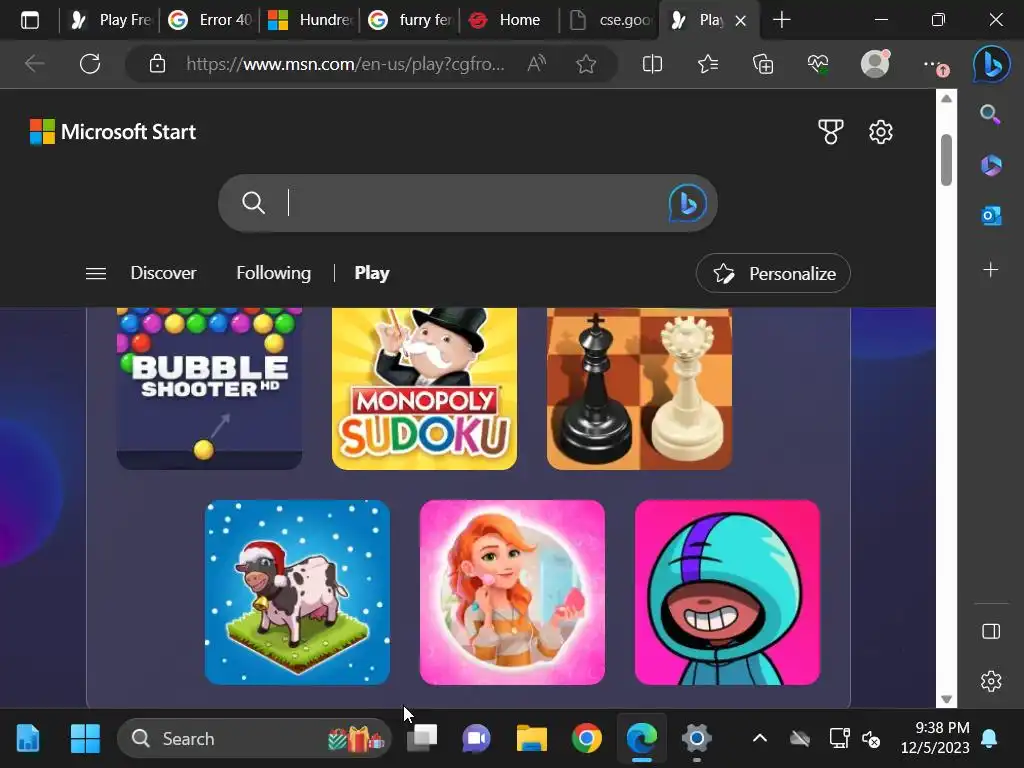Open Outlook in the sidebar
The image size is (1024, 768).
tap(991, 216)
